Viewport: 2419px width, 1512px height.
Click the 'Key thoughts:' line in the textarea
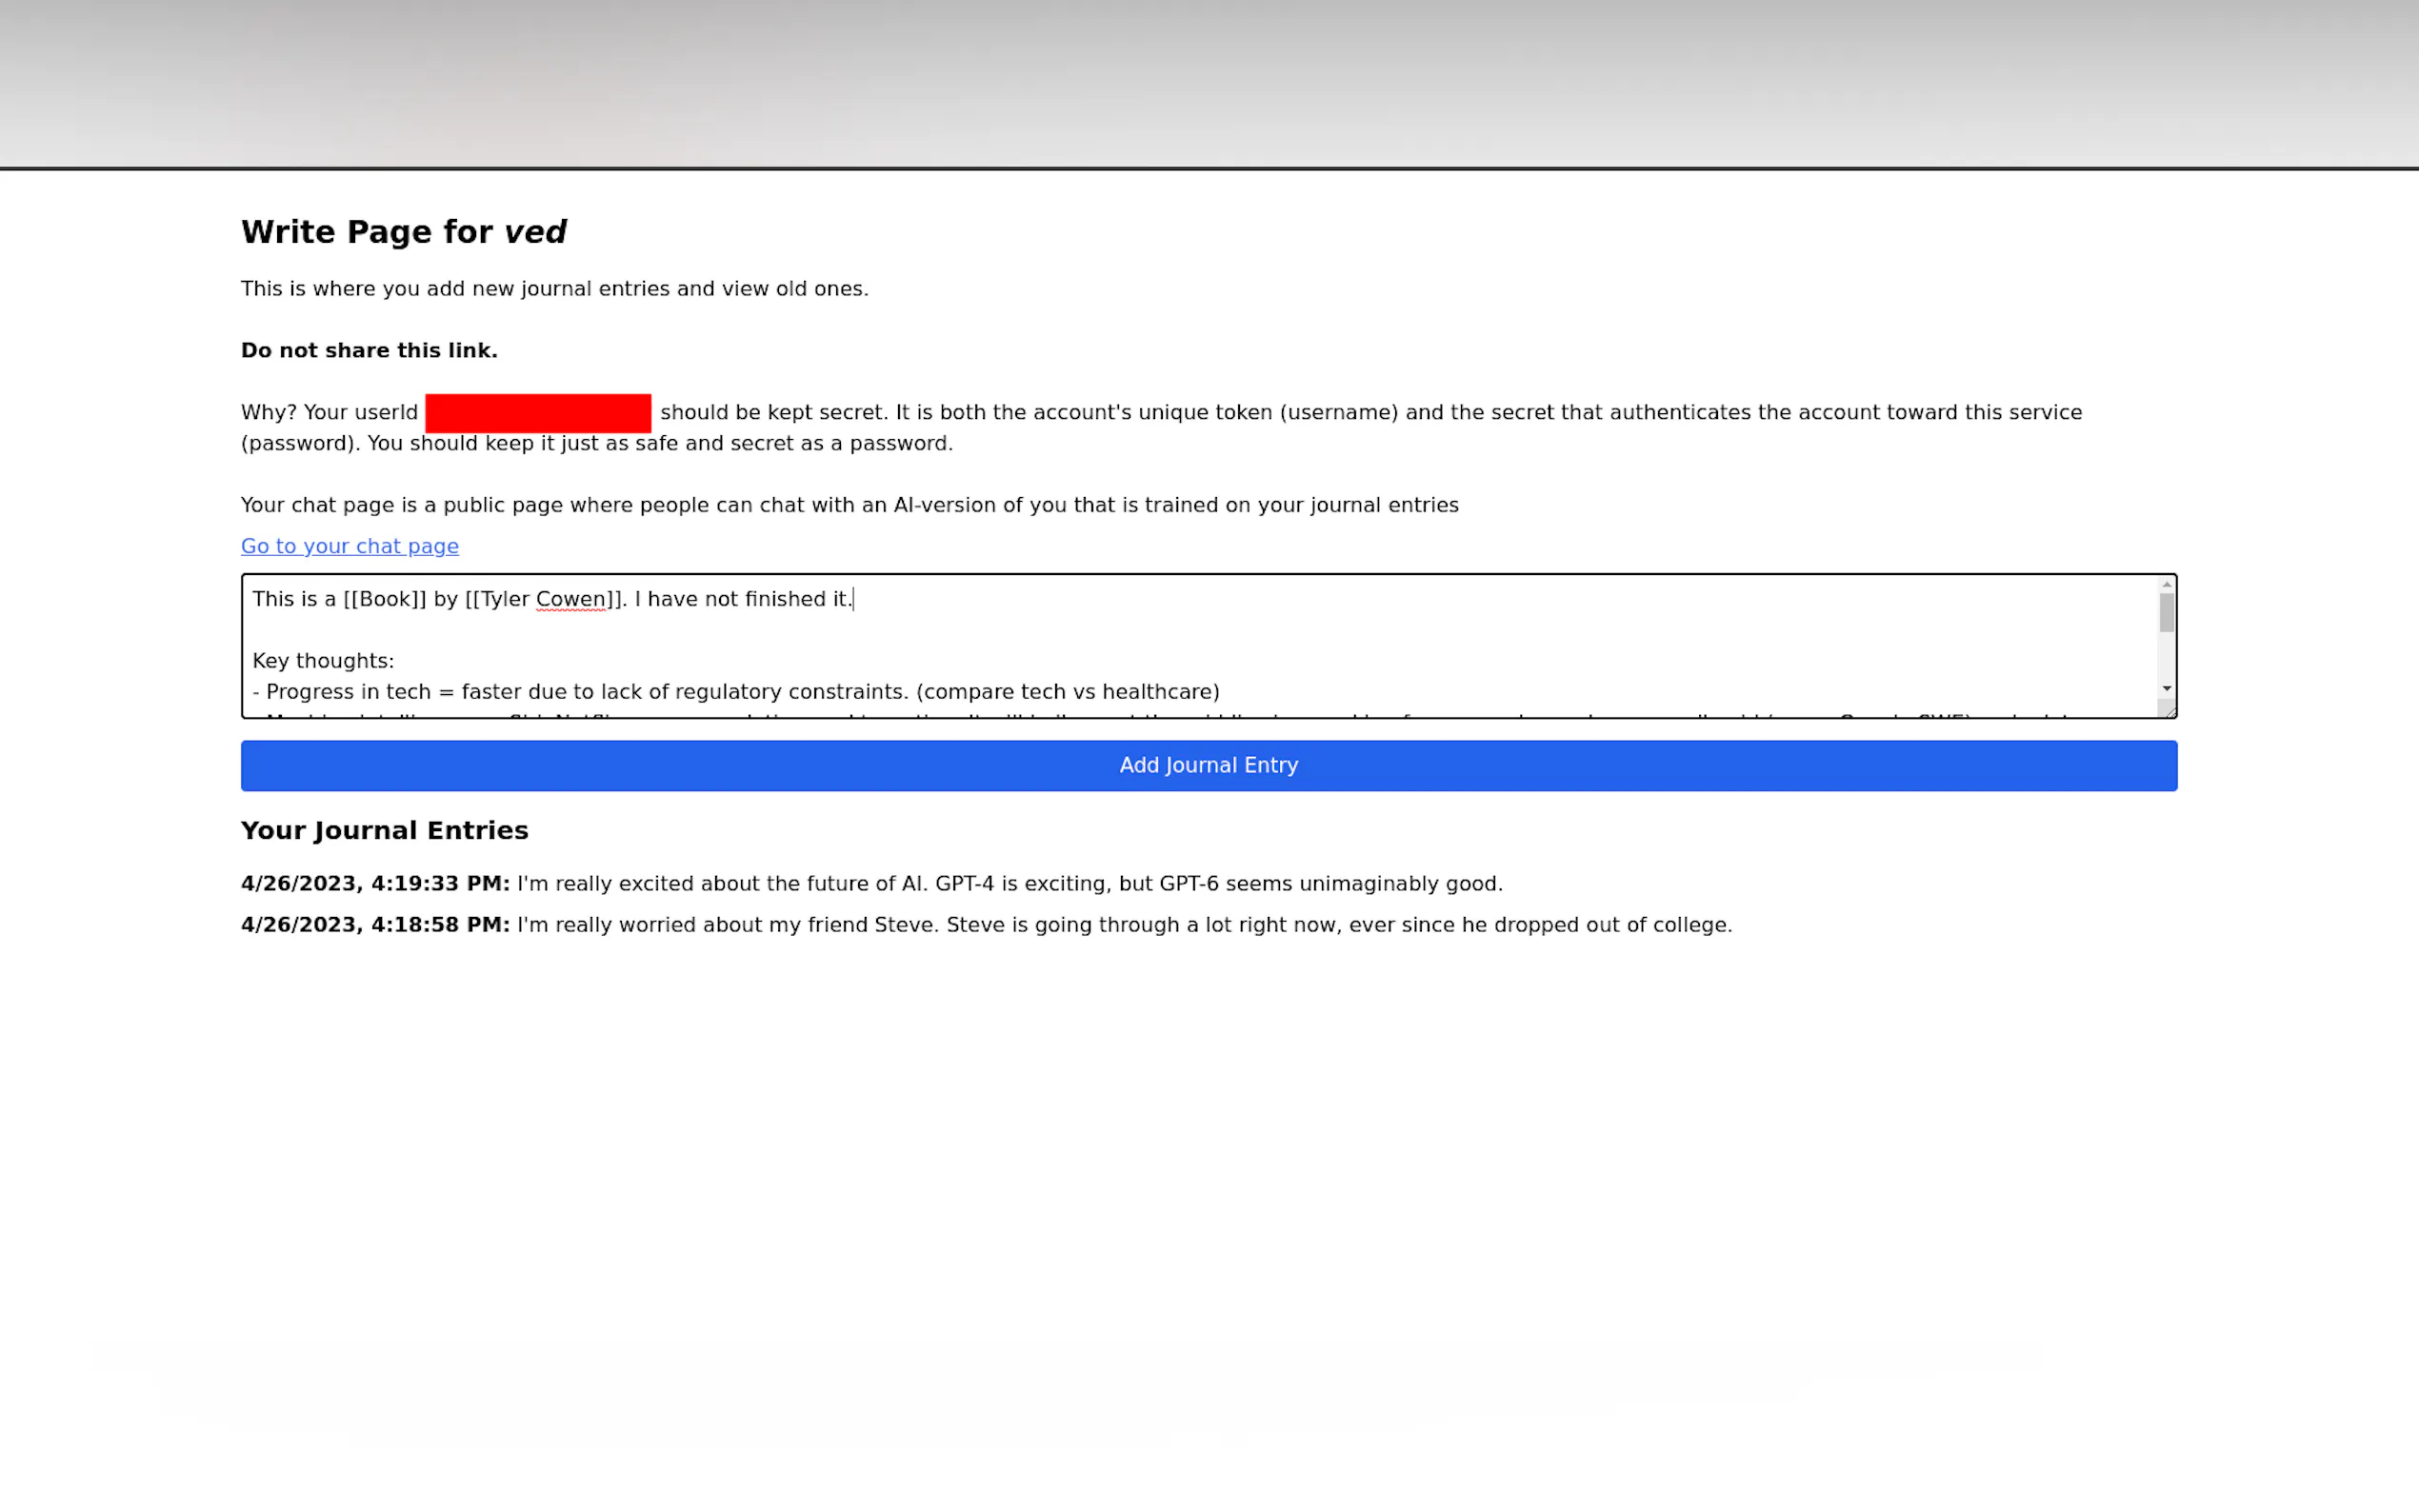323,661
